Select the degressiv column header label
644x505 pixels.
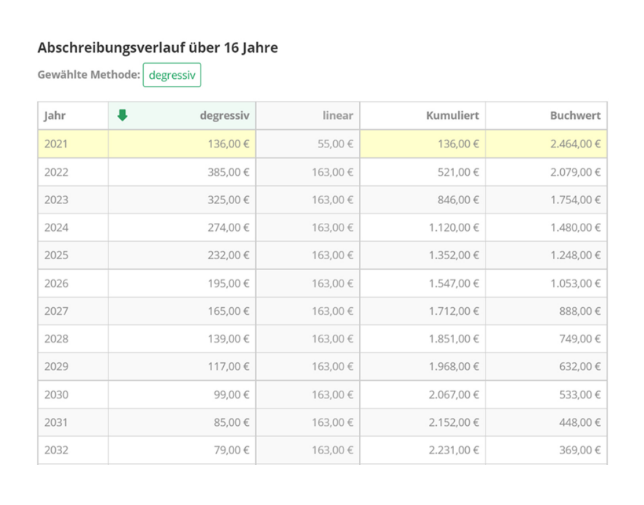coord(224,116)
